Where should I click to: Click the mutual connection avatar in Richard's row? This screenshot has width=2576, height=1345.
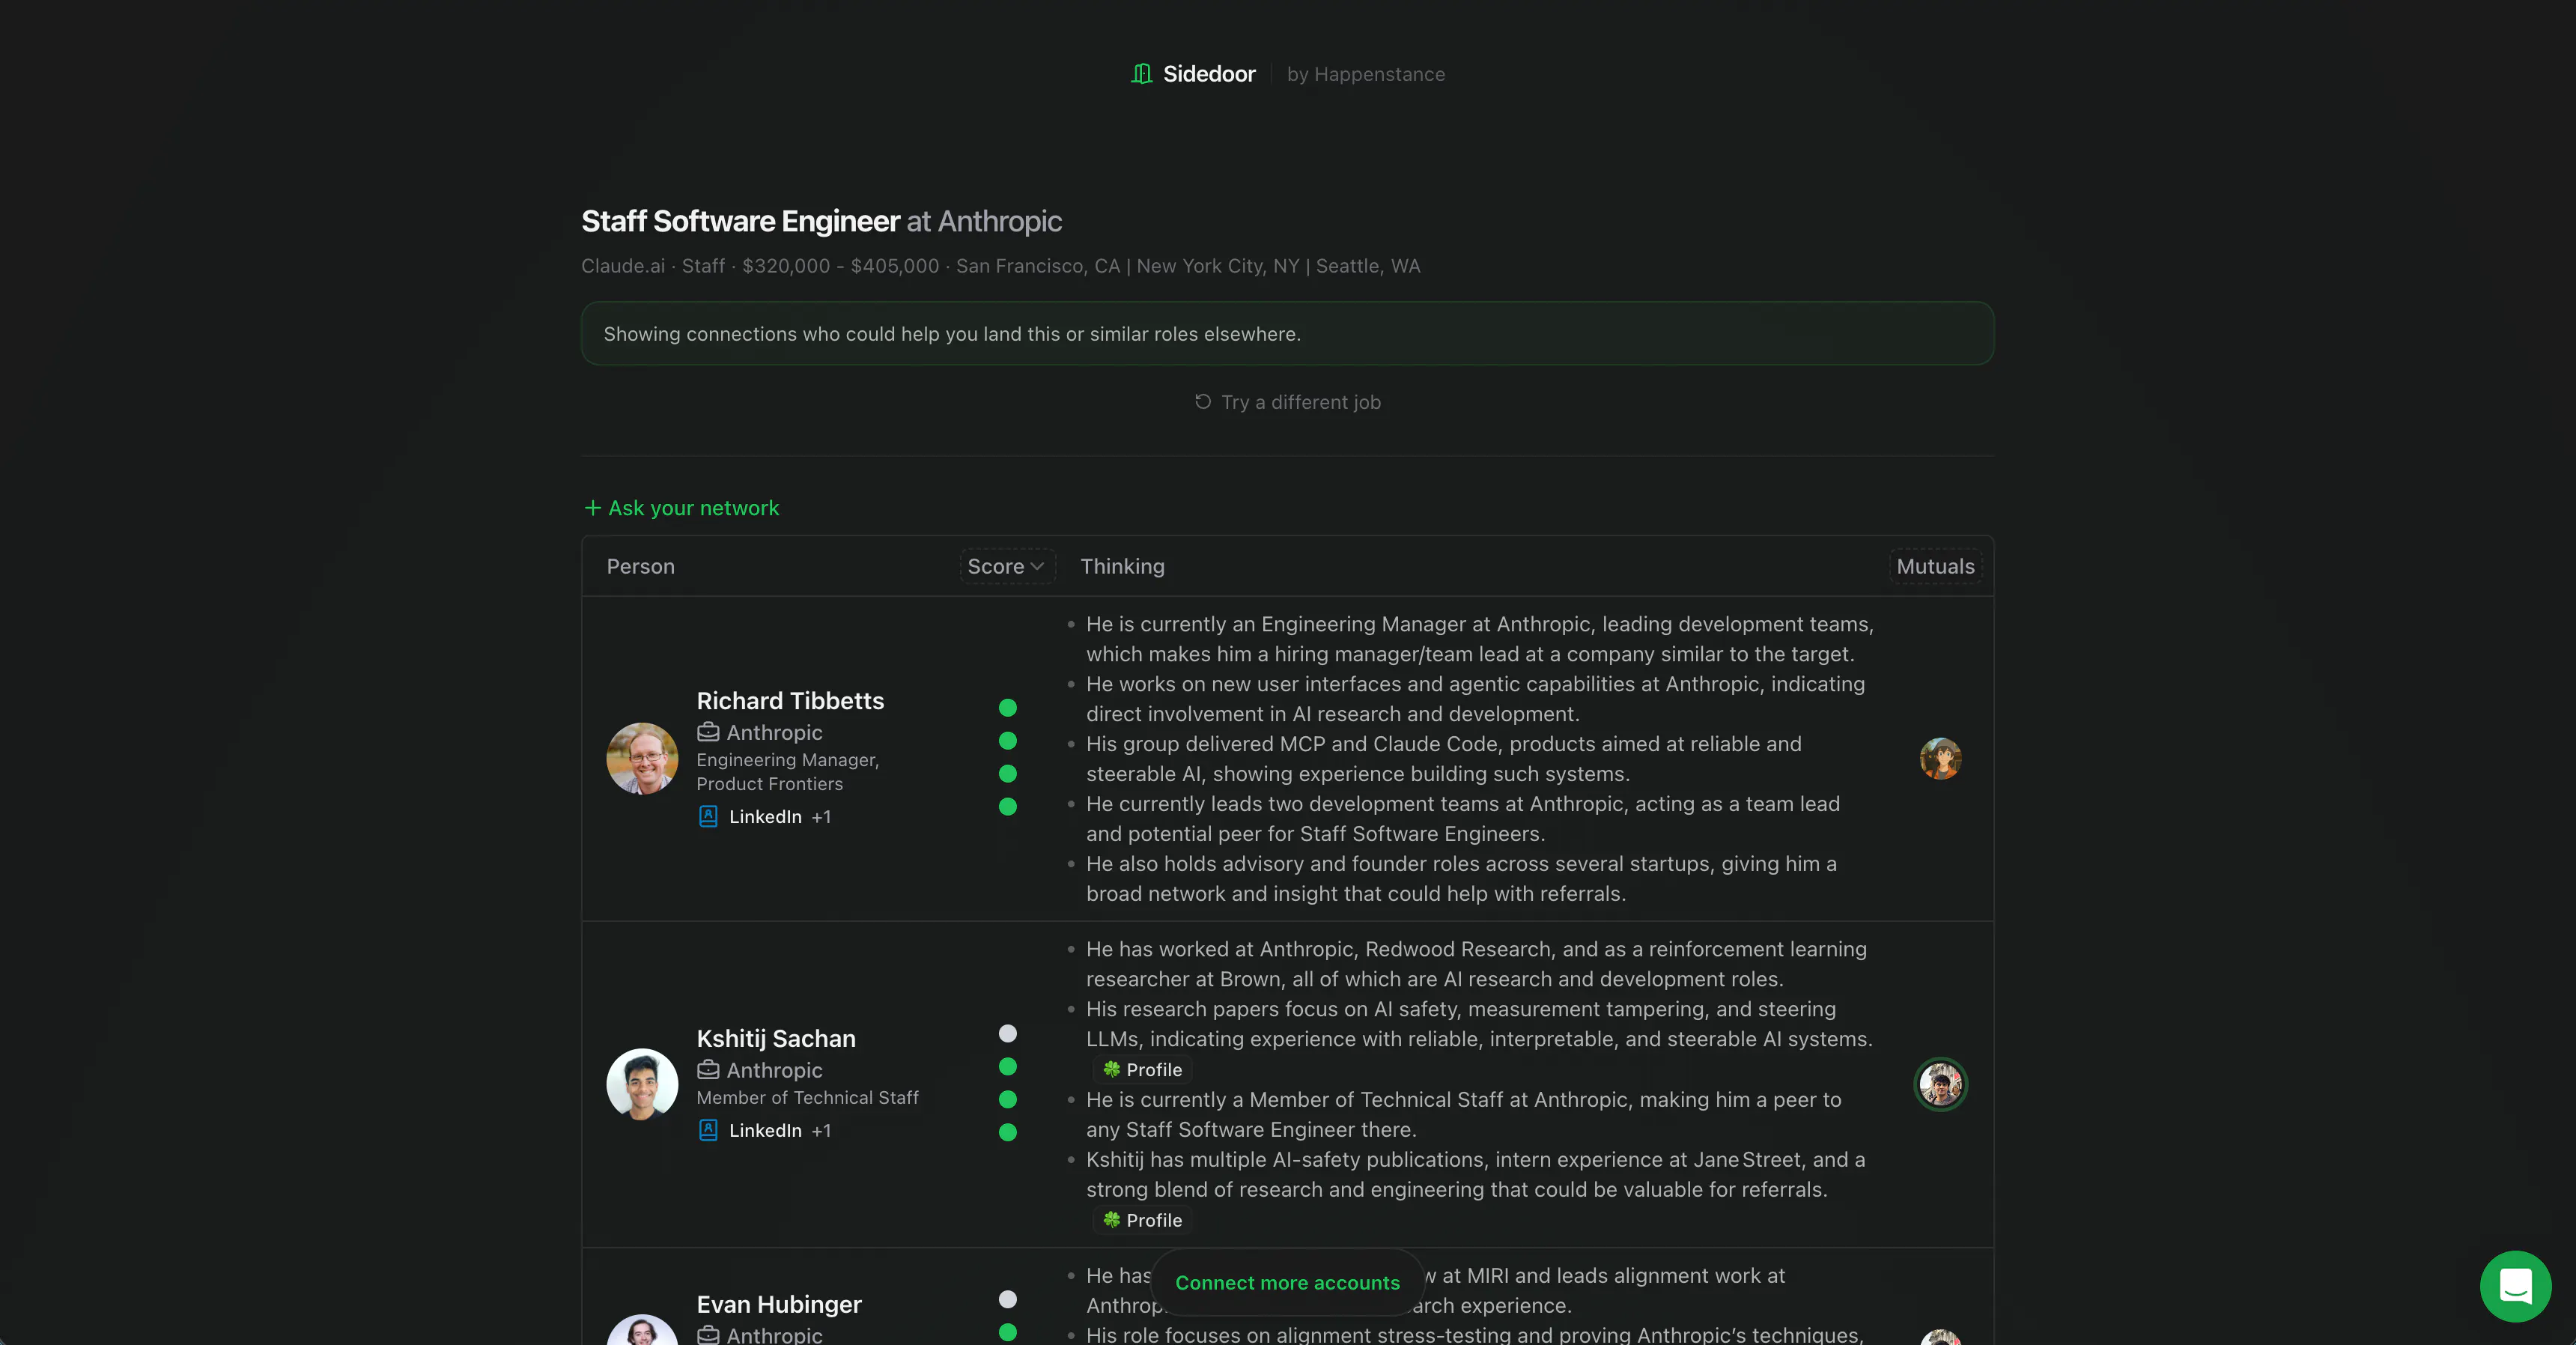(x=1940, y=759)
